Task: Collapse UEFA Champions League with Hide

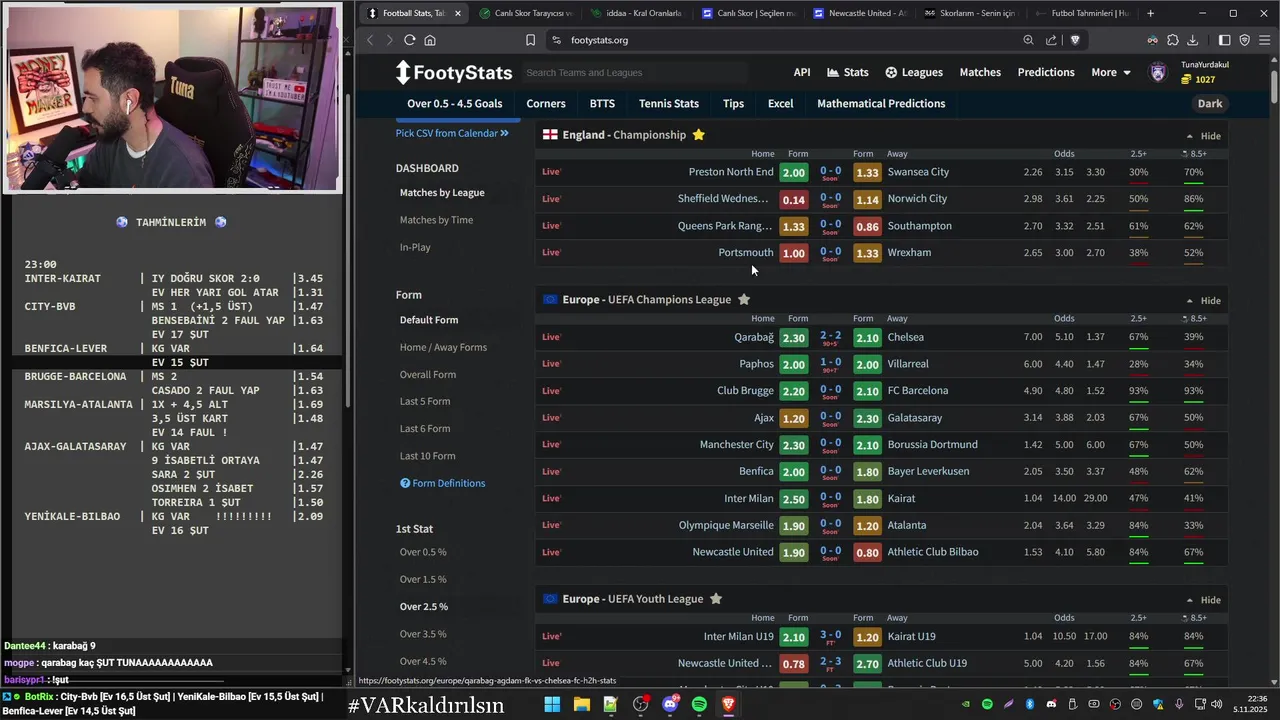Action: click(1203, 301)
